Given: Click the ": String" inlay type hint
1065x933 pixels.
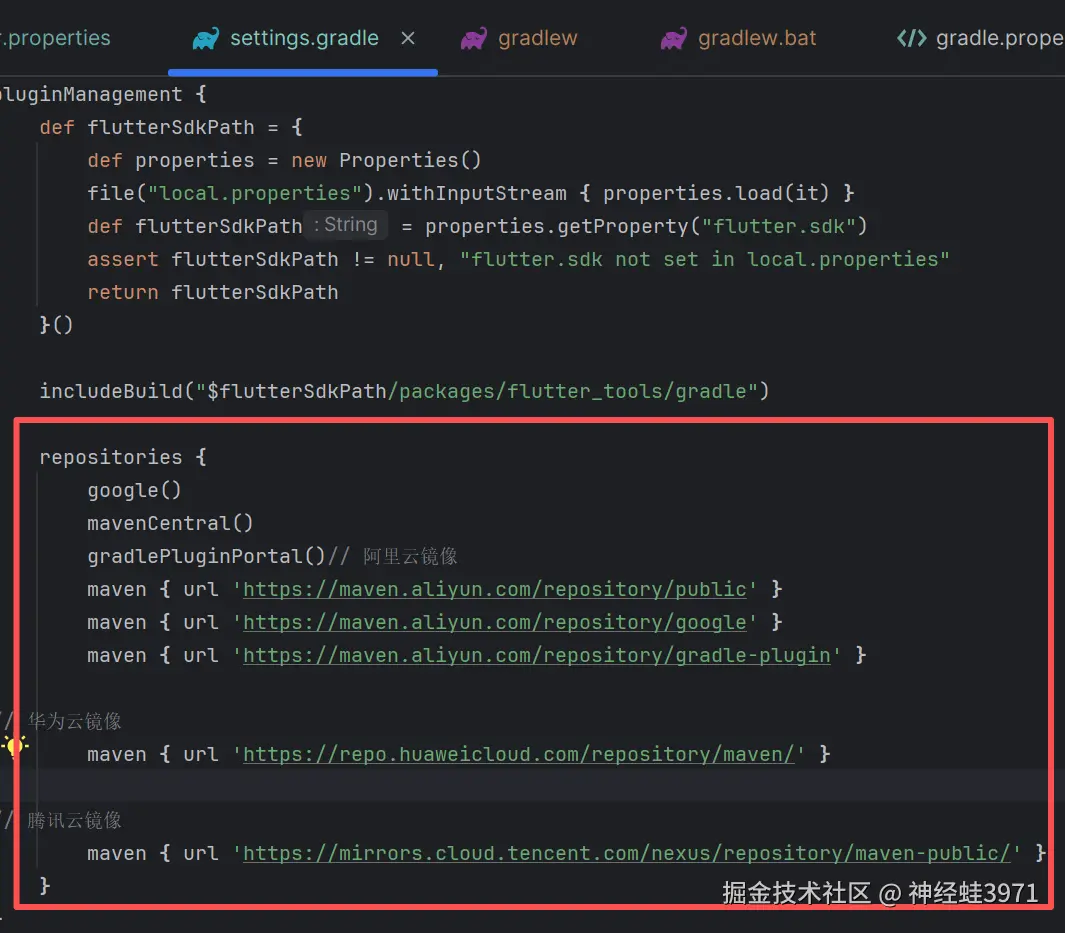Looking at the screenshot, I should [345, 225].
